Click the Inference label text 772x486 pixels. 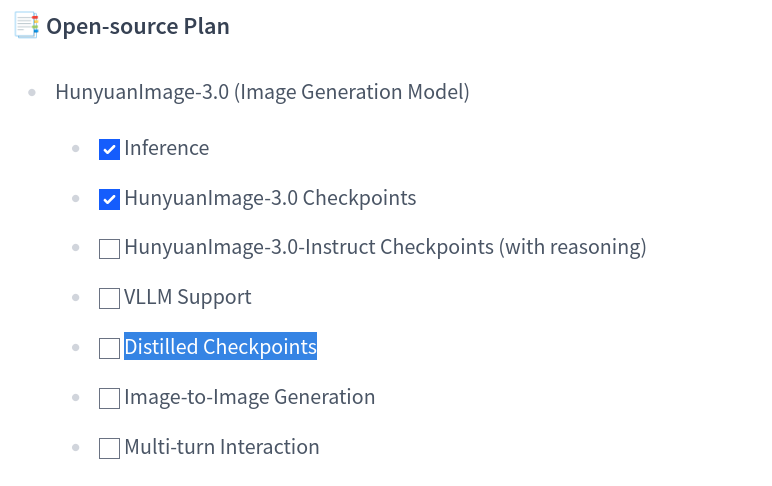pyautogui.click(x=167, y=149)
